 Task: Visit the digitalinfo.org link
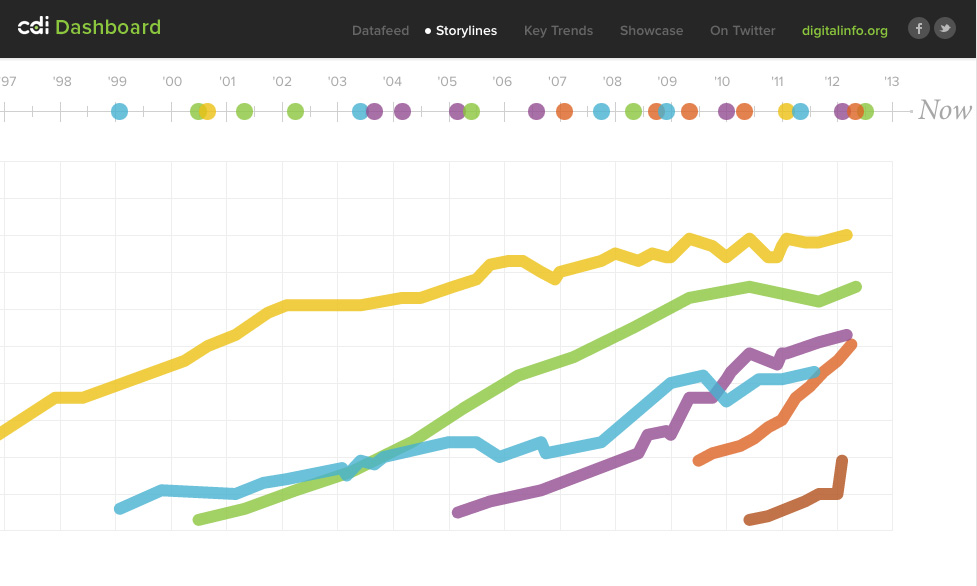tap(844, 31)
